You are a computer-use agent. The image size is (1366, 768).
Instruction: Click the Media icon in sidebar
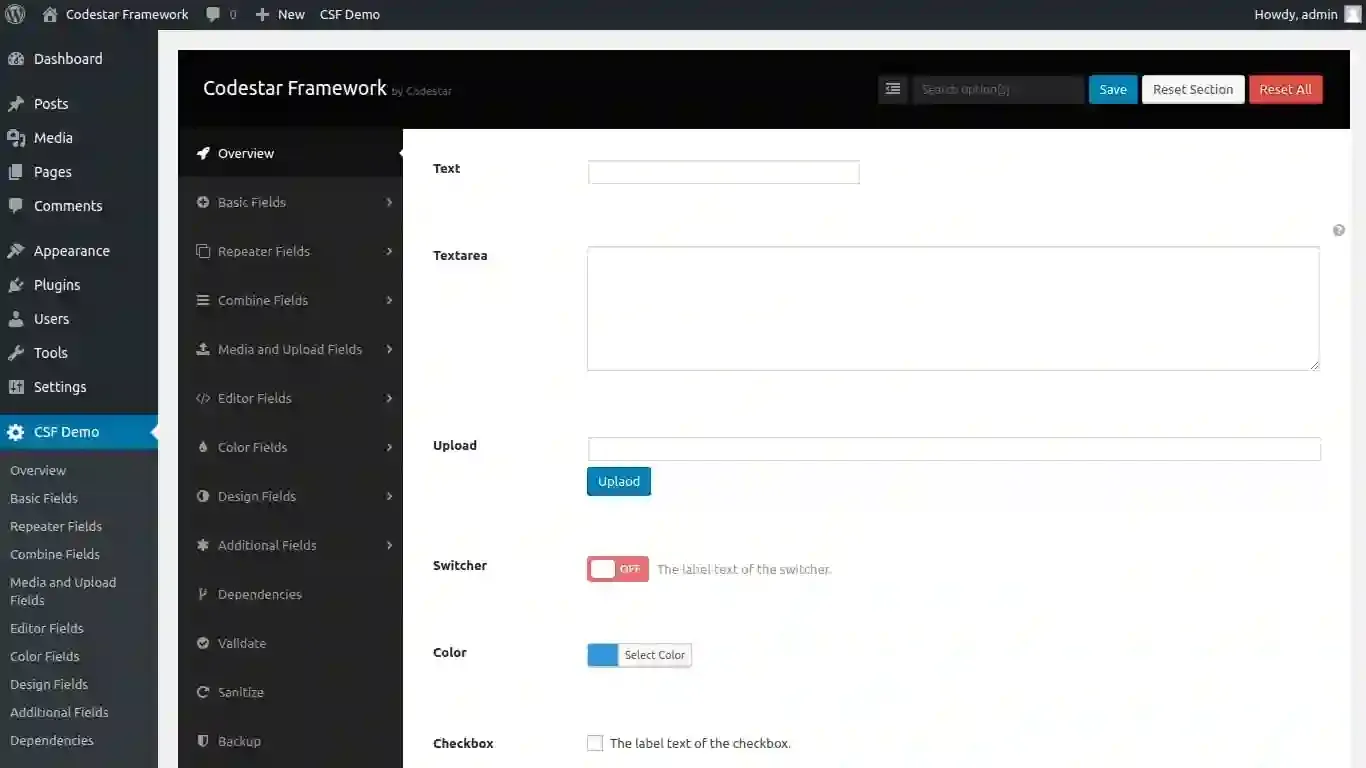click(x=16, y=138)
